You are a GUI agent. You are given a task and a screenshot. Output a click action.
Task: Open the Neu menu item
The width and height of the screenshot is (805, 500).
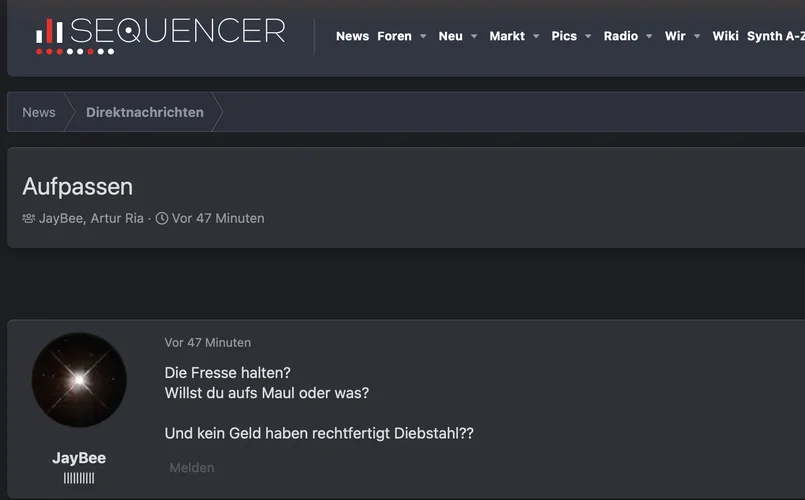(450, 36)
